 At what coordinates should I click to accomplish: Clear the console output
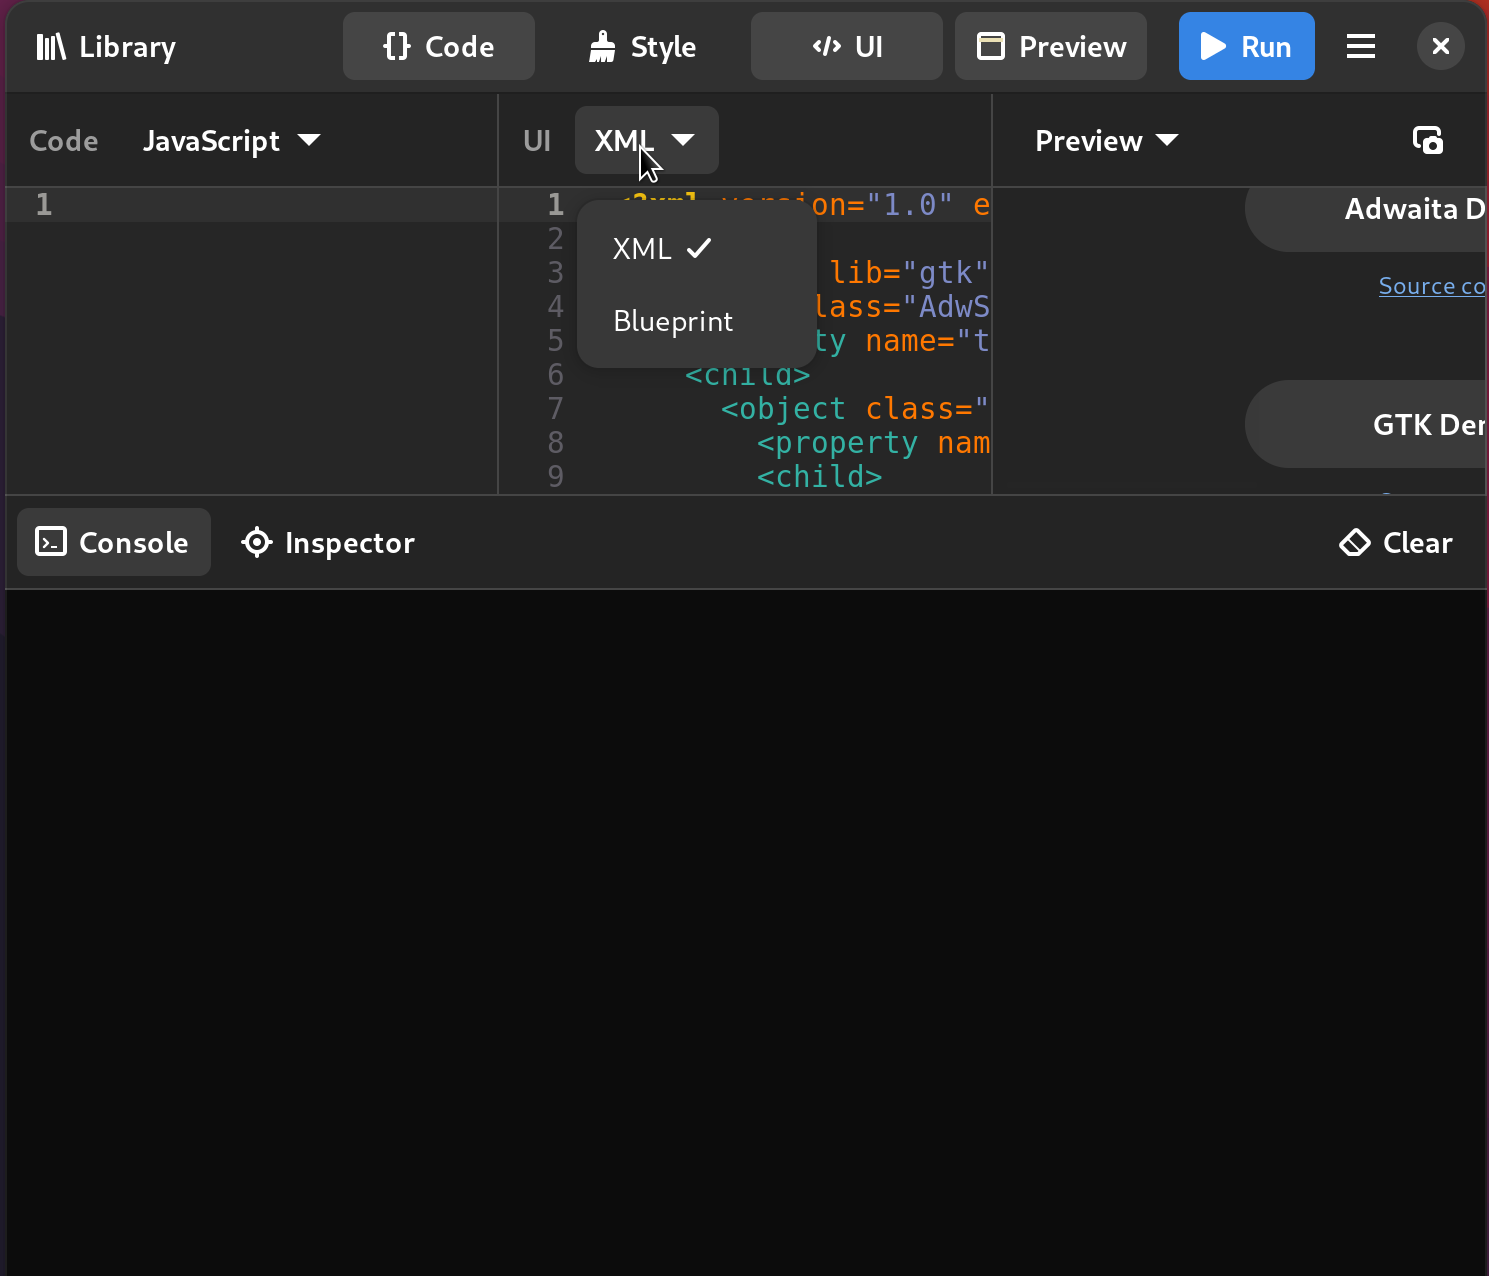1395,542
